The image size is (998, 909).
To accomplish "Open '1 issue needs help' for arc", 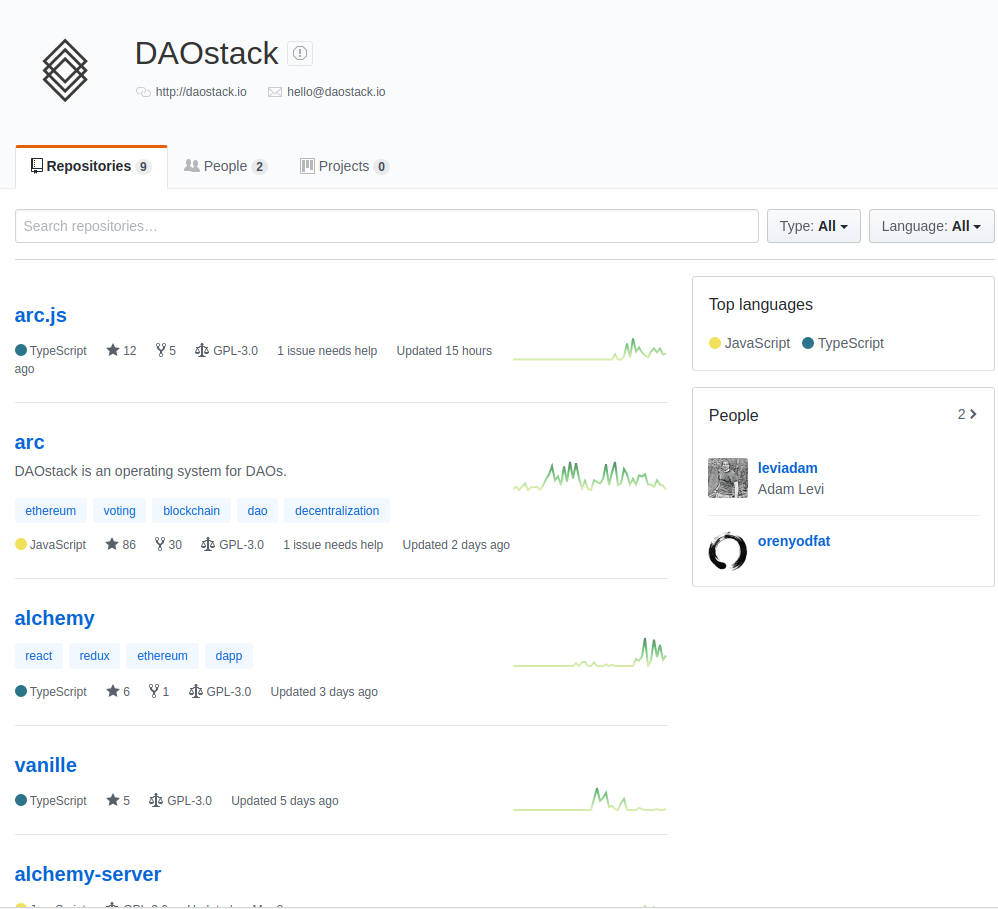I will point(334,545).
